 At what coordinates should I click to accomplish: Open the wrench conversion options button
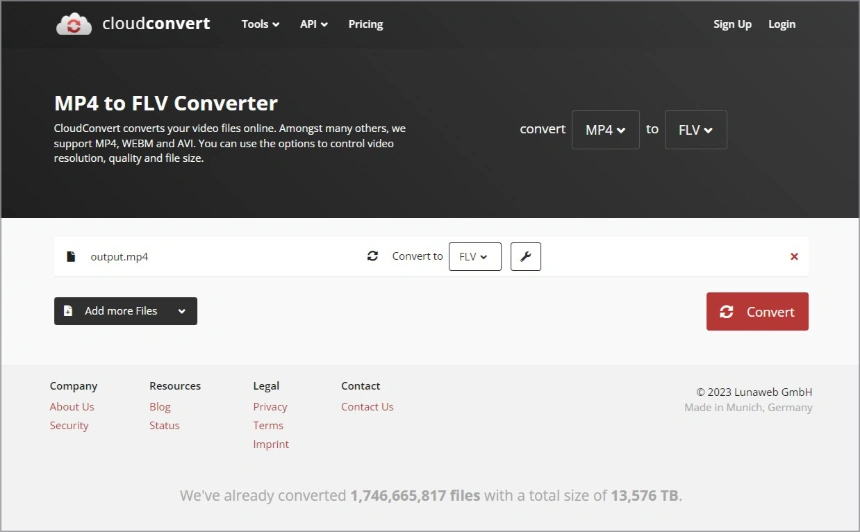[x=525, y=256]
